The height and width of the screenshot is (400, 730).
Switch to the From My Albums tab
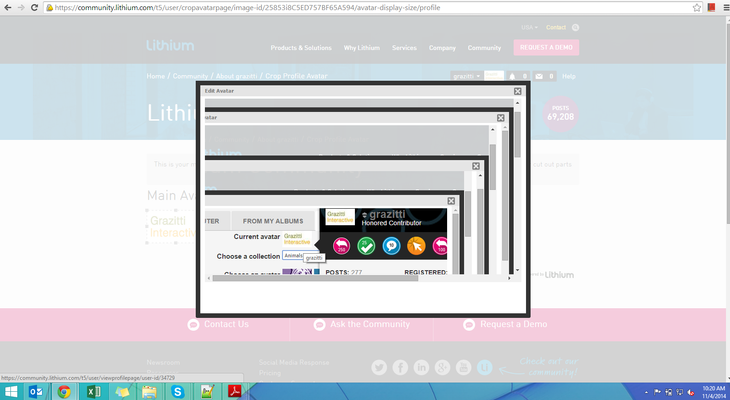[273, 221]
